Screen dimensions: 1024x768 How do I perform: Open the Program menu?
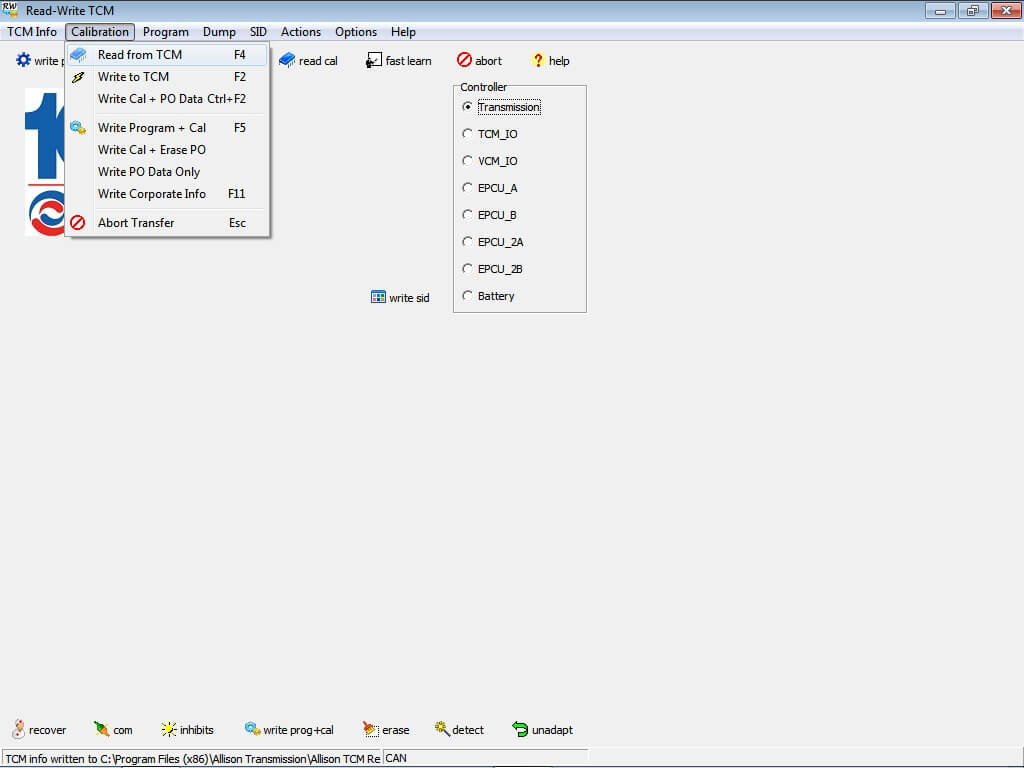coord(165,32)
